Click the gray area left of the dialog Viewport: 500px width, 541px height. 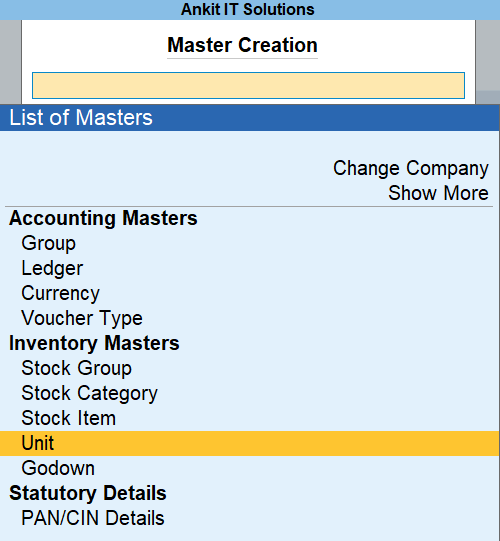[10, 61]
